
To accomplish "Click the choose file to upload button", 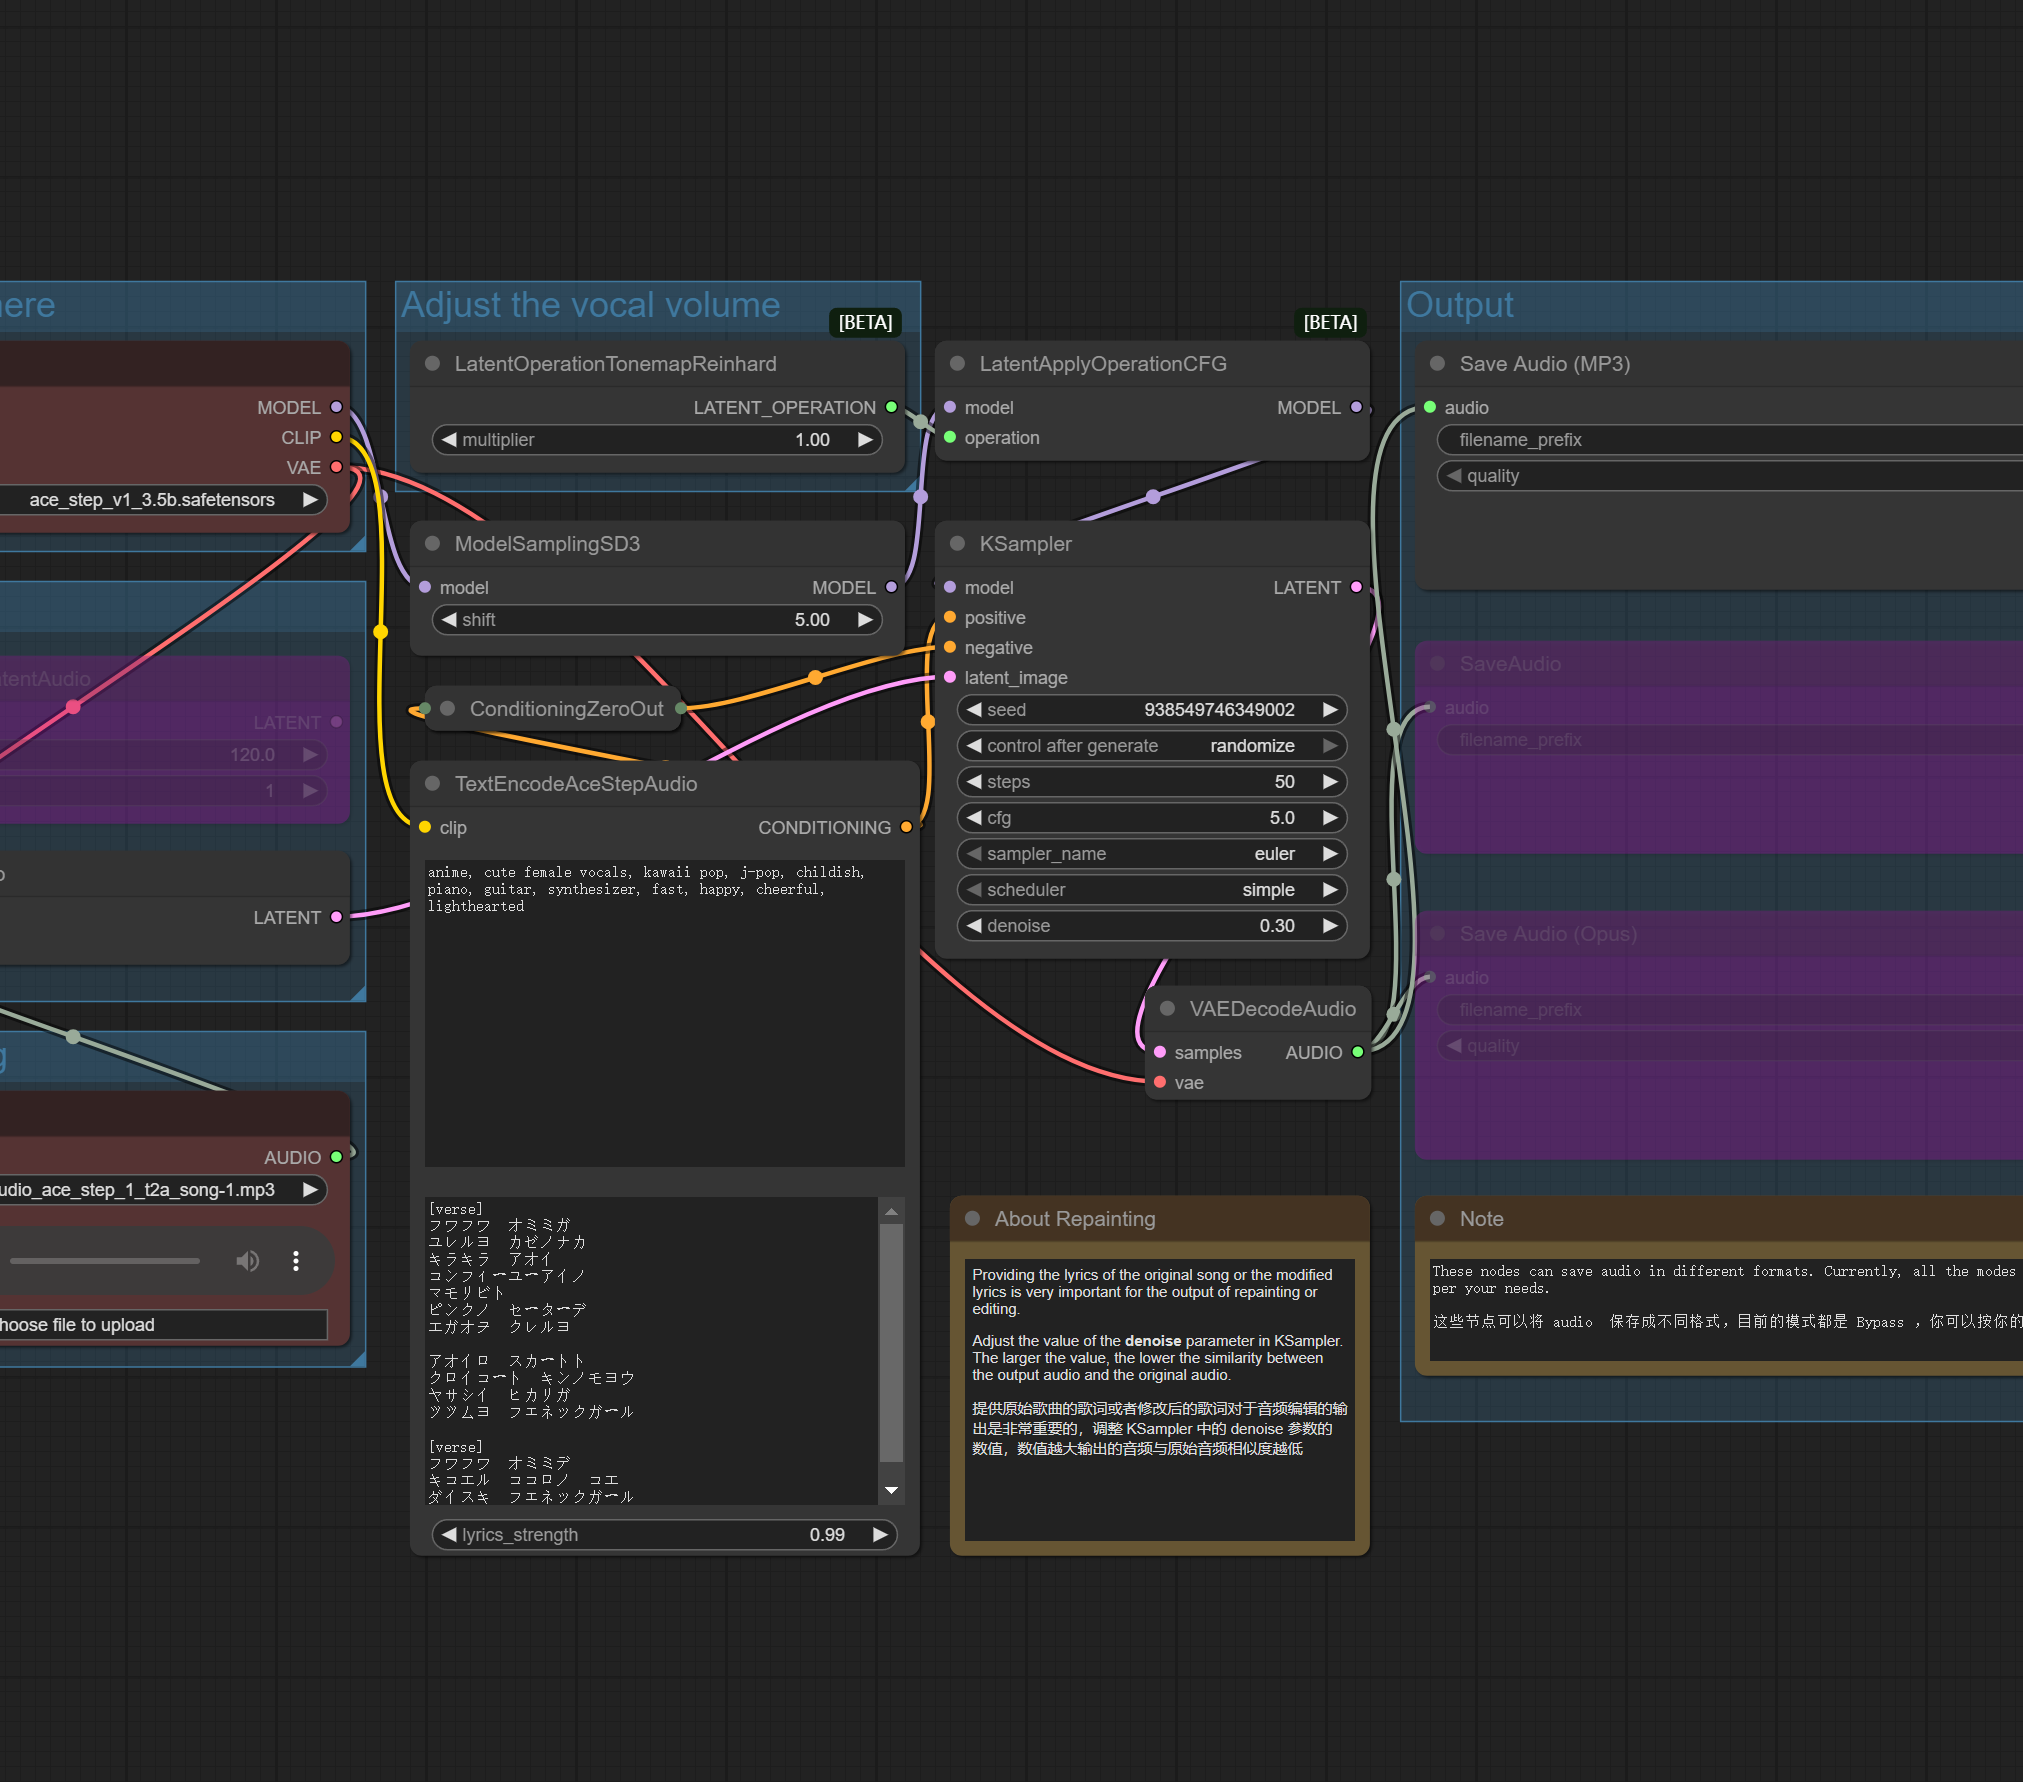I will (x=160, y=1325).
